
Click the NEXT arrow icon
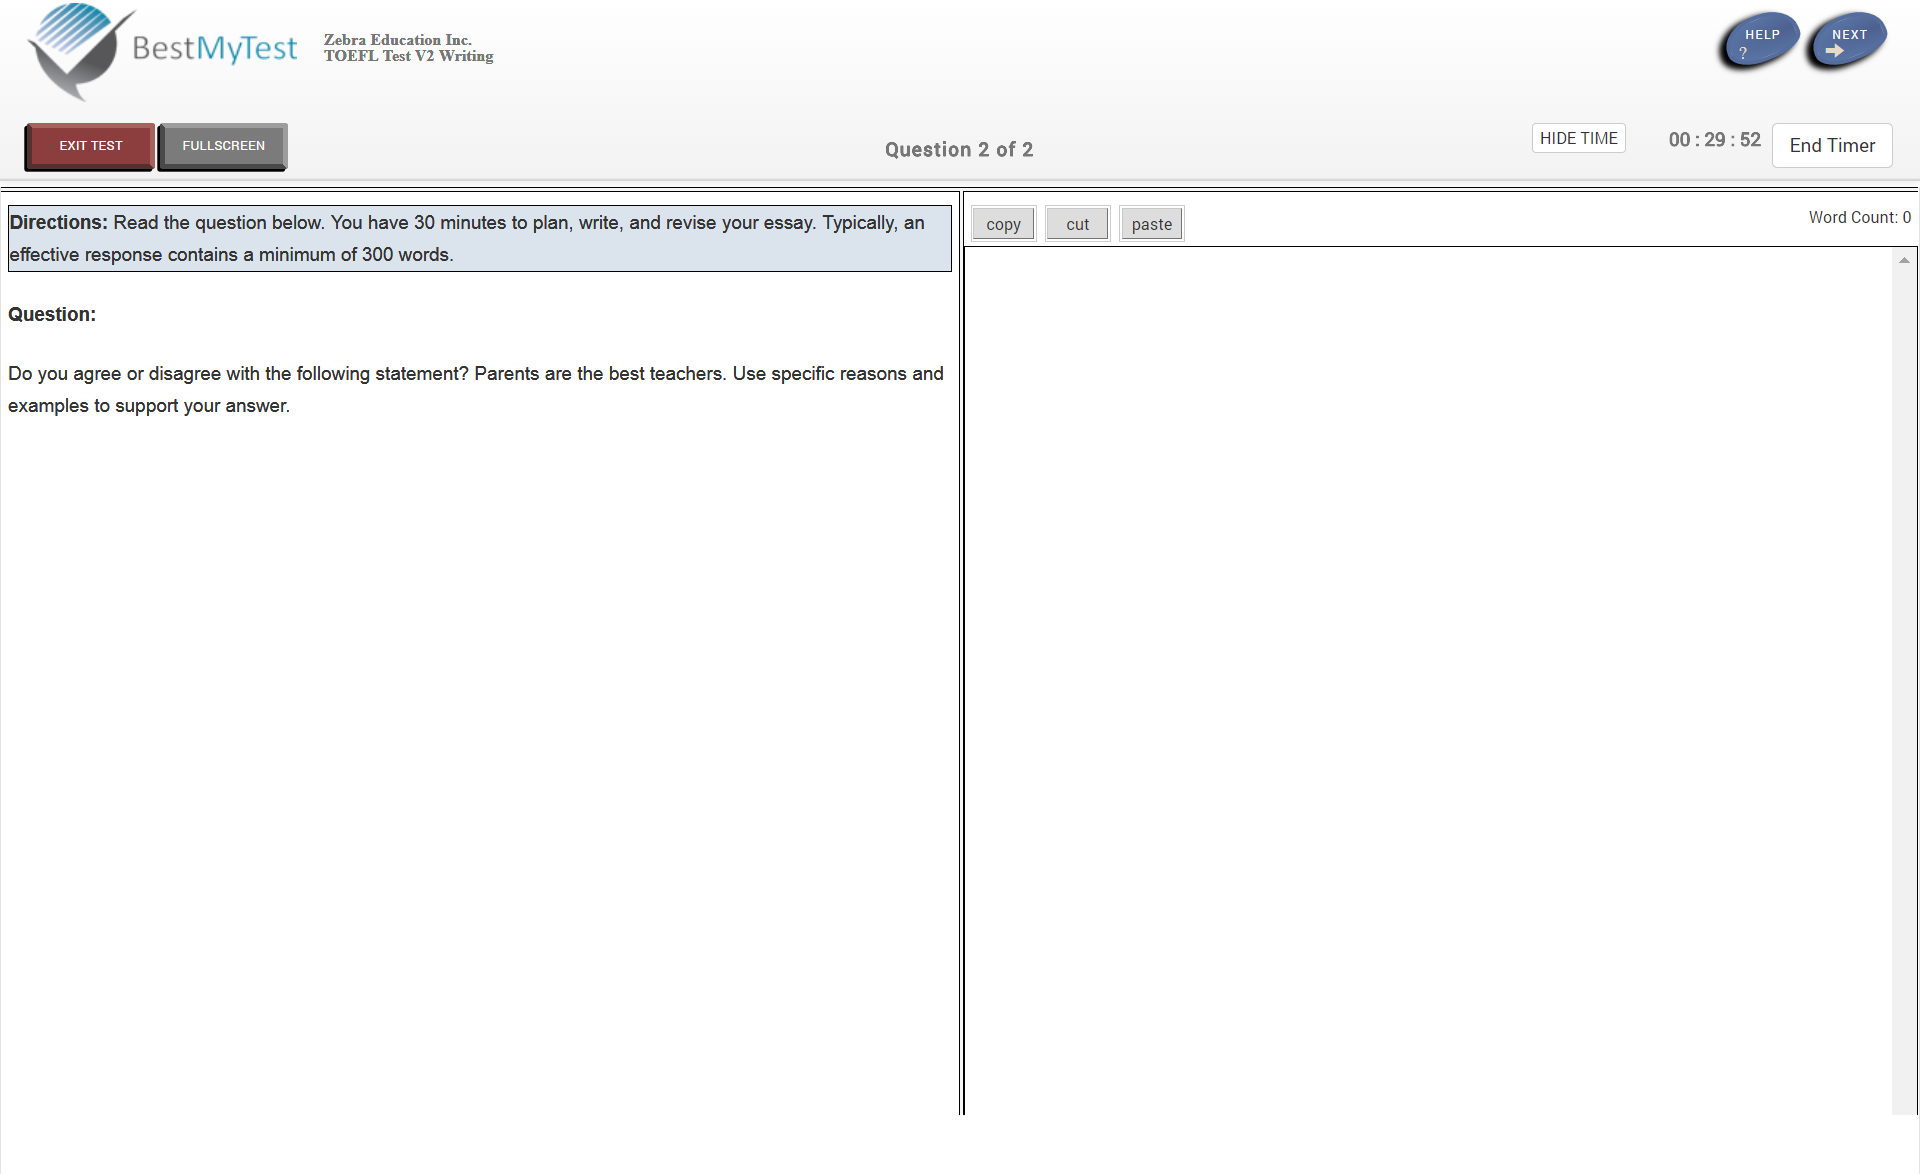tap(1834, 51)
